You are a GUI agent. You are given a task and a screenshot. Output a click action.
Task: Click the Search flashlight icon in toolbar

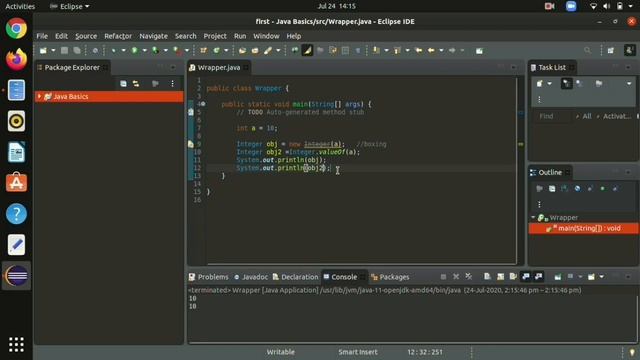[268, 51]
